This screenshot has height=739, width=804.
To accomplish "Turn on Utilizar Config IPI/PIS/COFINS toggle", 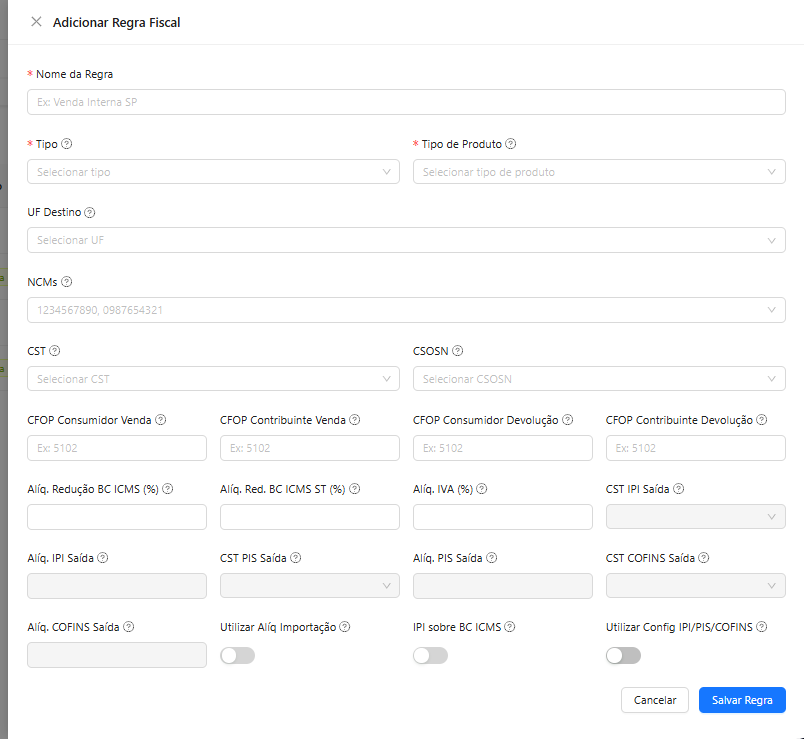I will 623,656.
